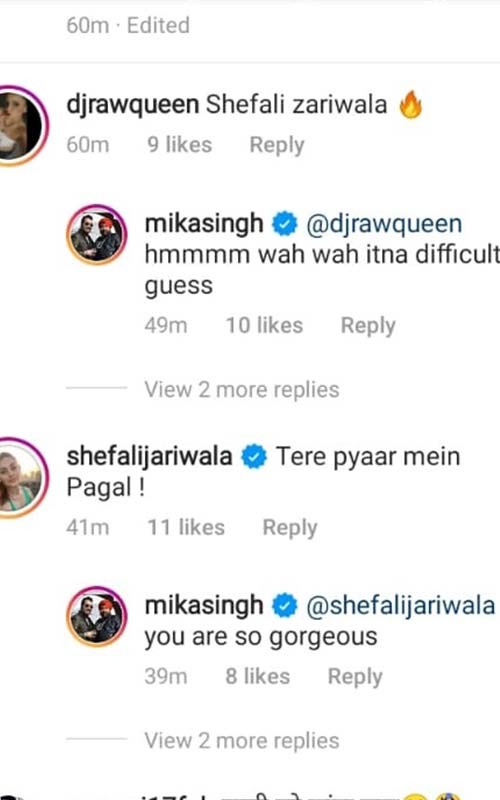This screenshot has height=800, width=500.
Task: Reply to mikasingh's 'you are so gorgeous'
Action: 355,677
